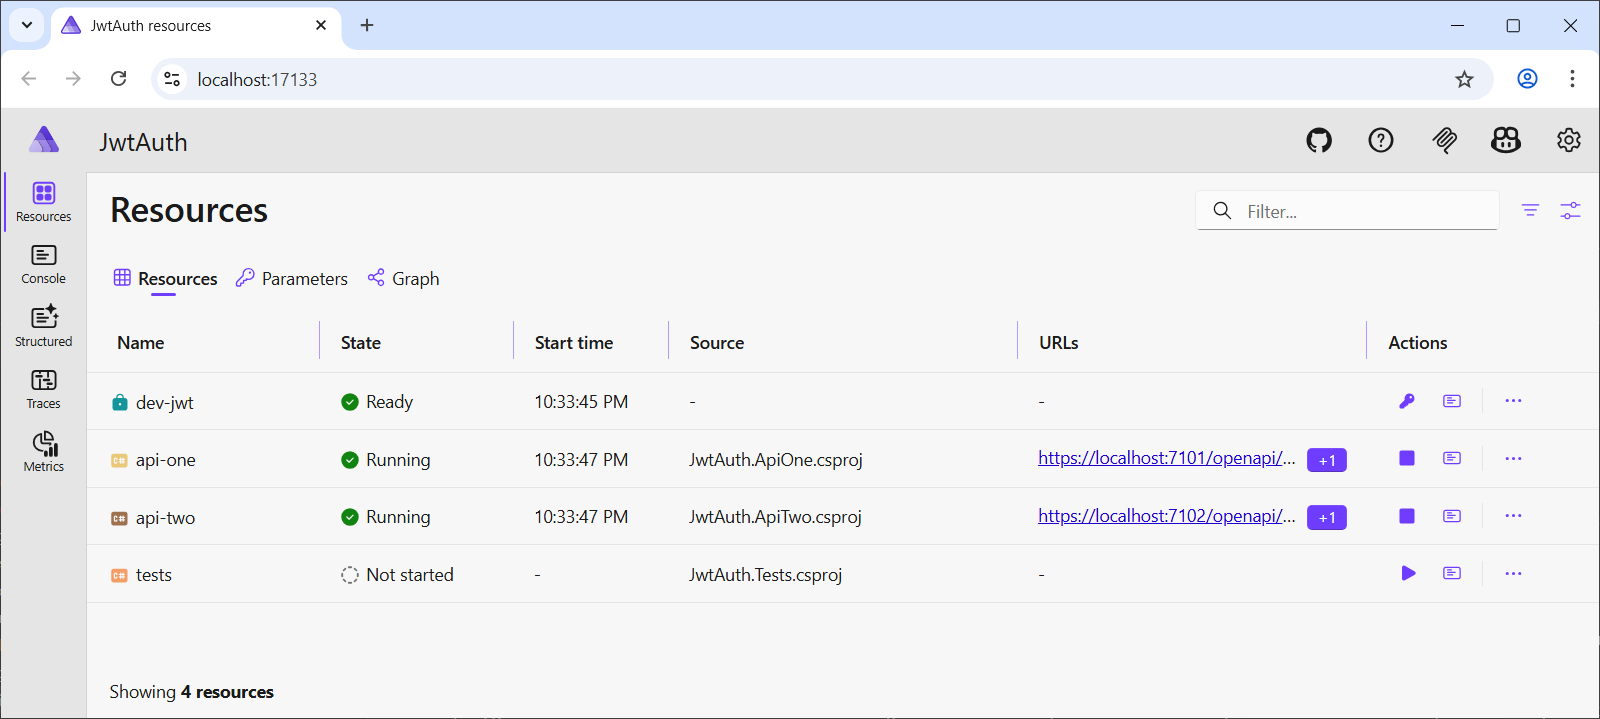
Task: Expand the +1 URLs badge for api-one
Action: point(1327,460)
